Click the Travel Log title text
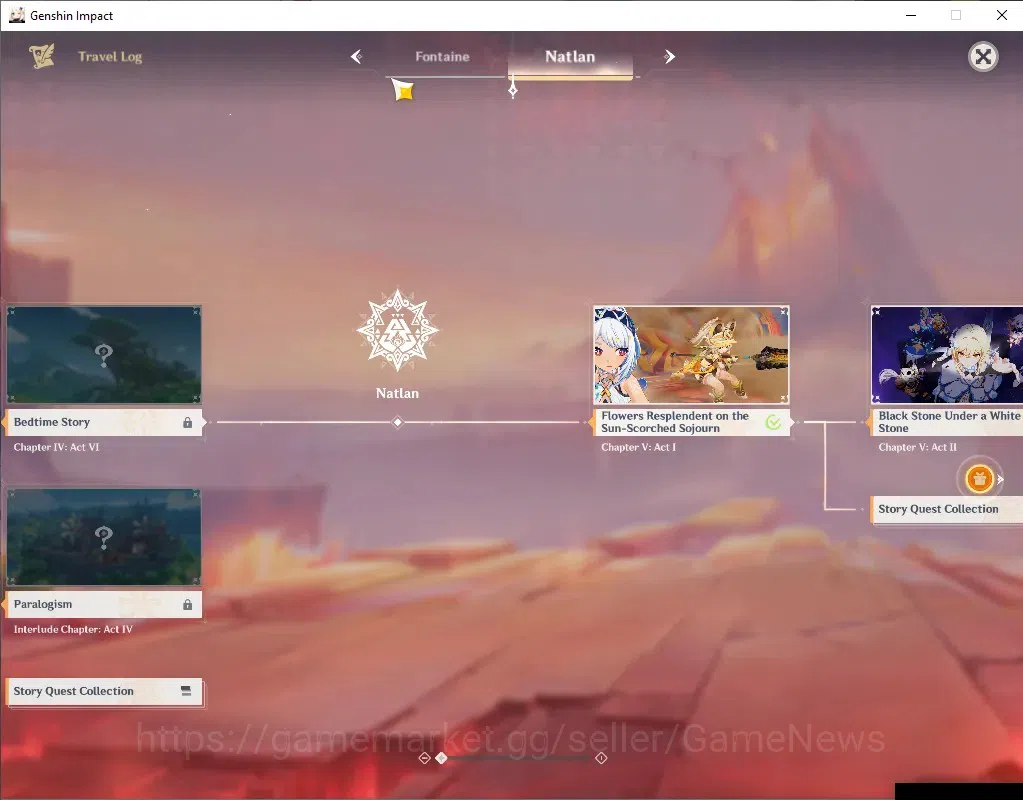 (110, 57)
